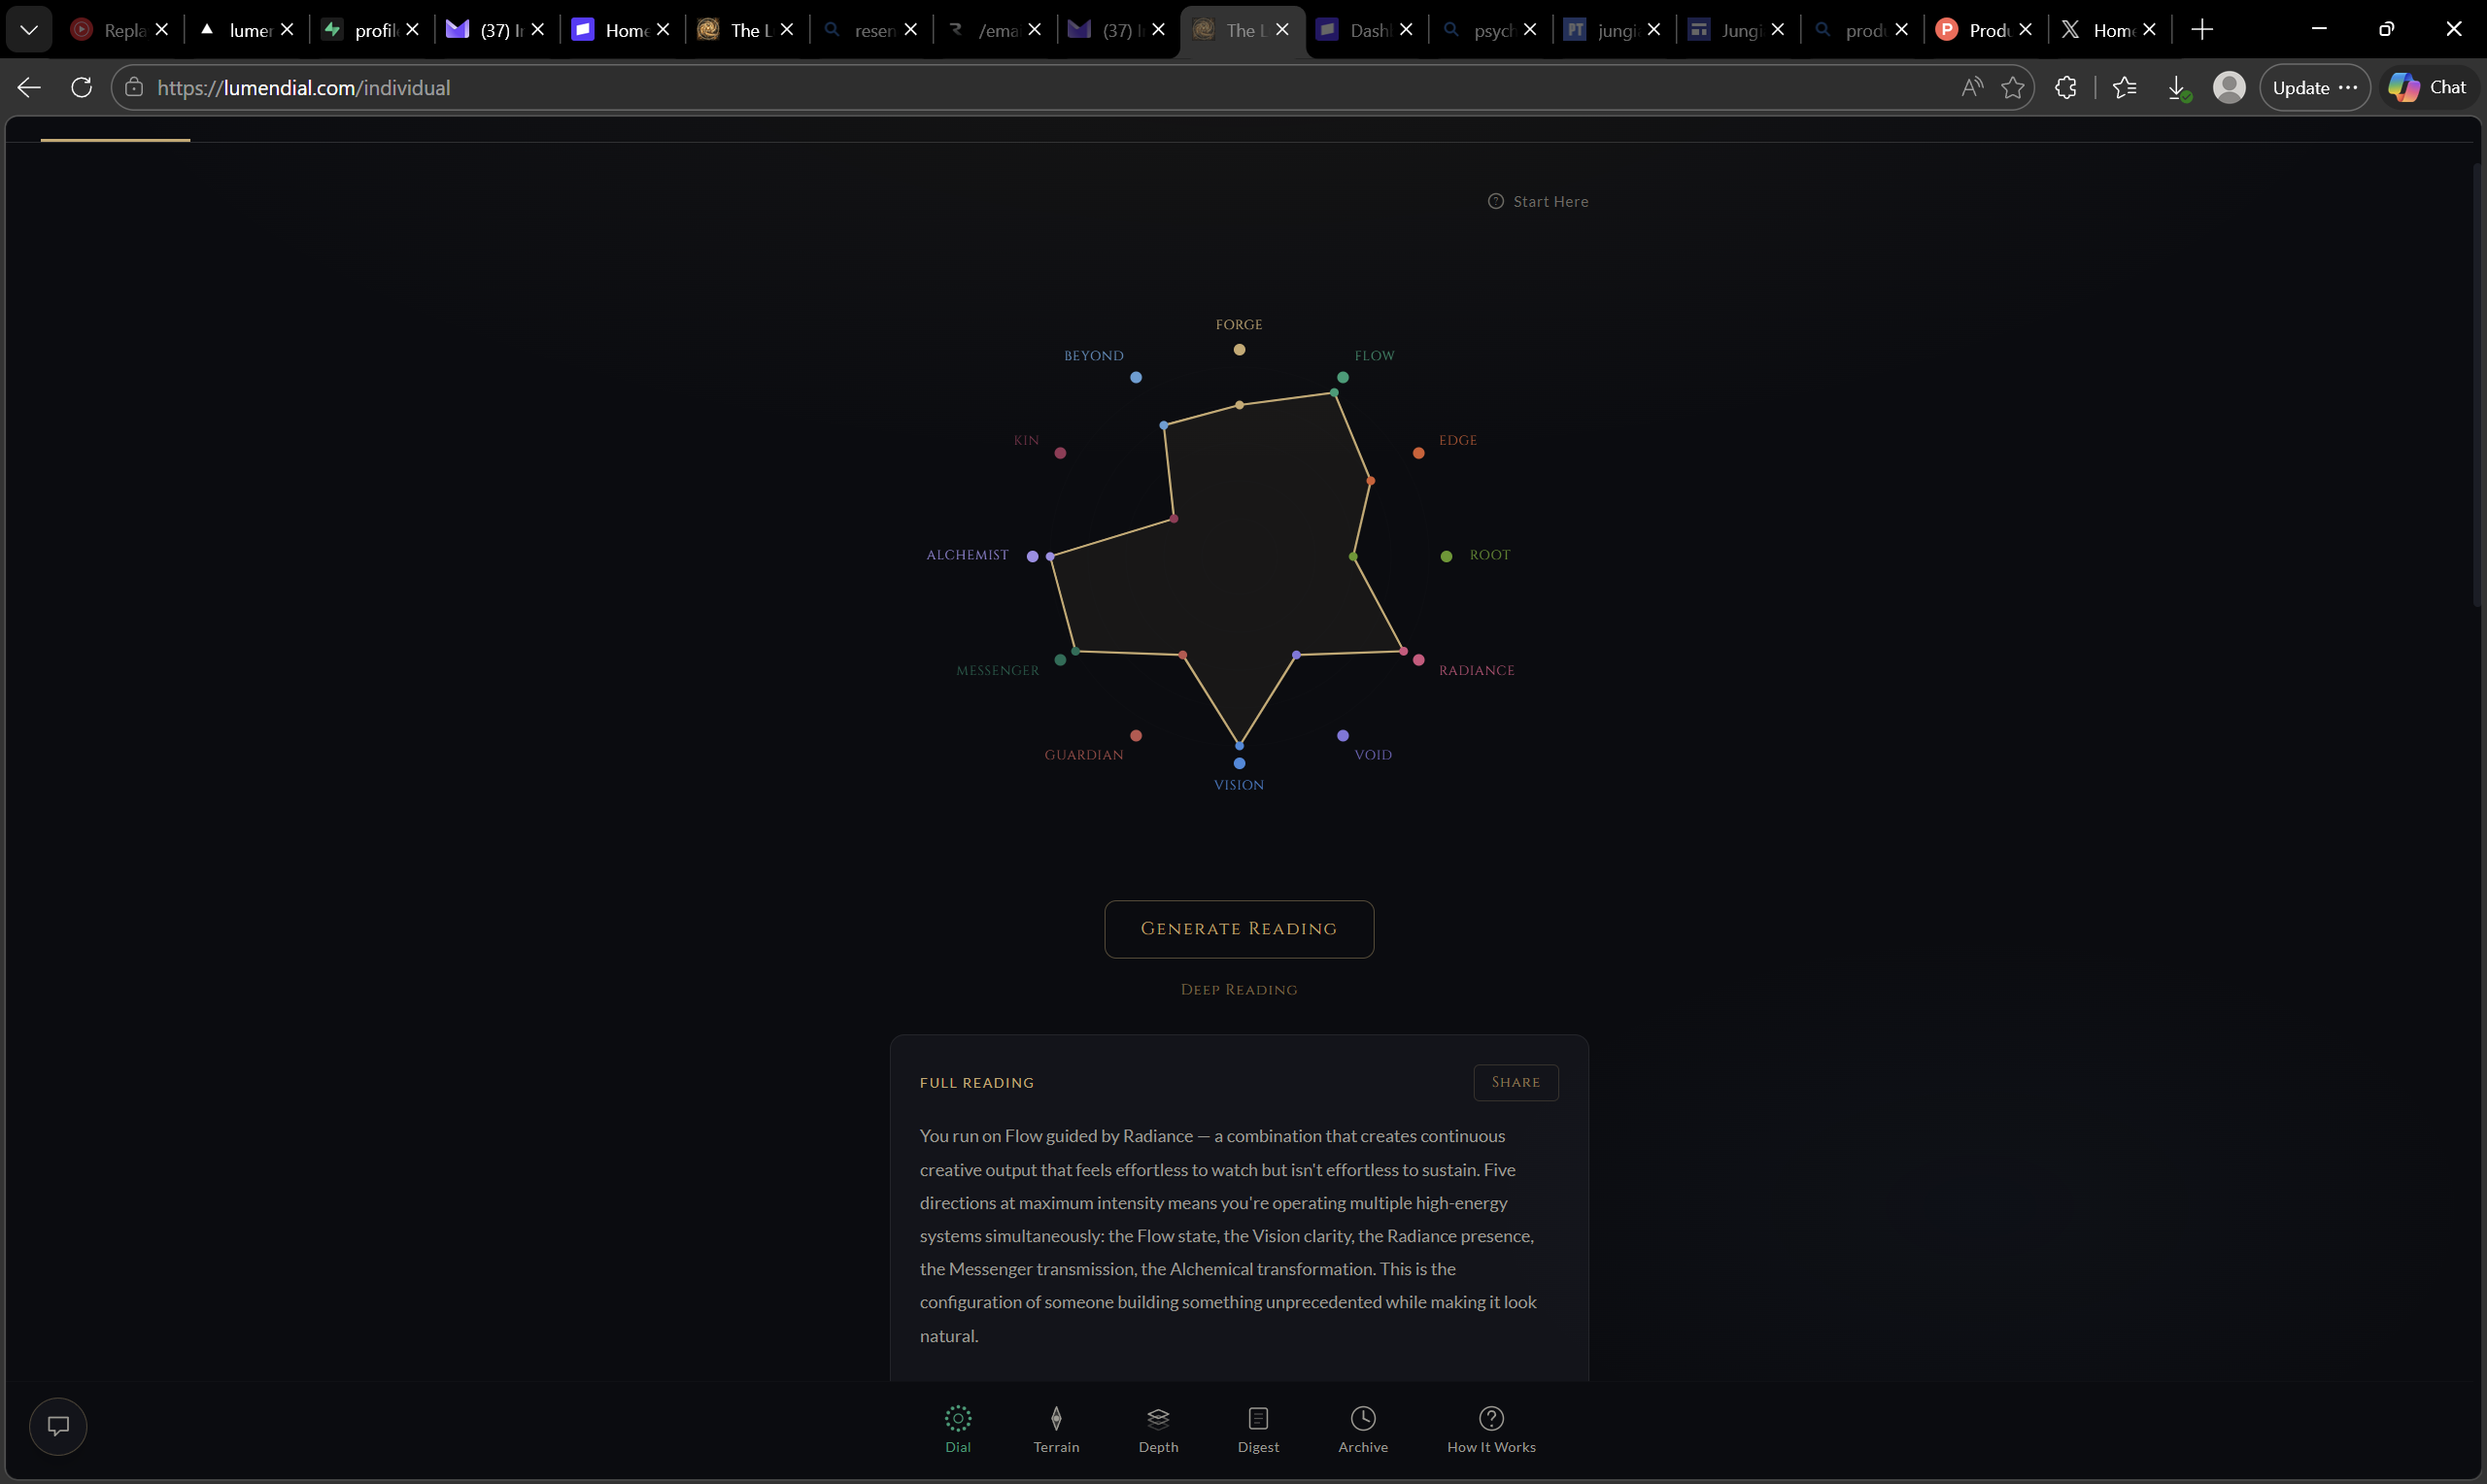2487x1484 pixels.
Task: Click the green ROOT dot on the dial
Action: 1444,555
